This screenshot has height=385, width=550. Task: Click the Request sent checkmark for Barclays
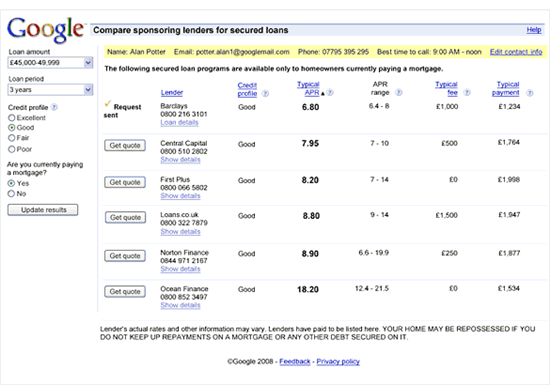[x=108, y=104]
